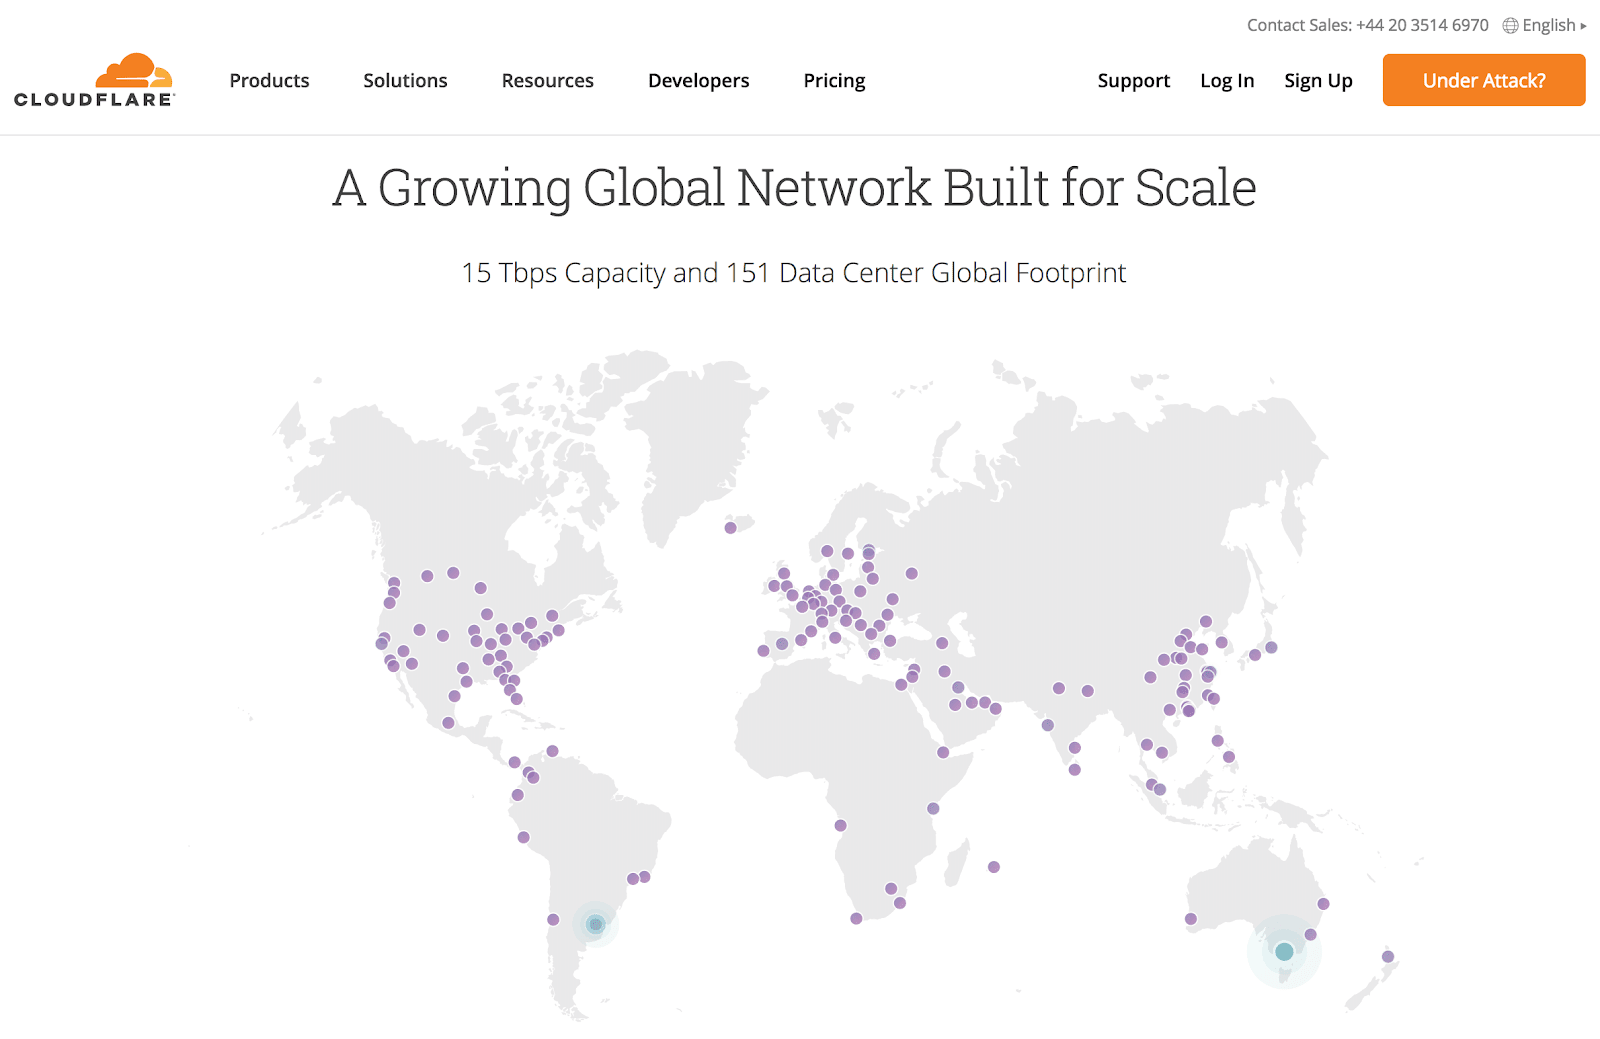Click the Cloudflare logo
The height and width of the screenshot is (1039, 1600).
tap(95, 80)
